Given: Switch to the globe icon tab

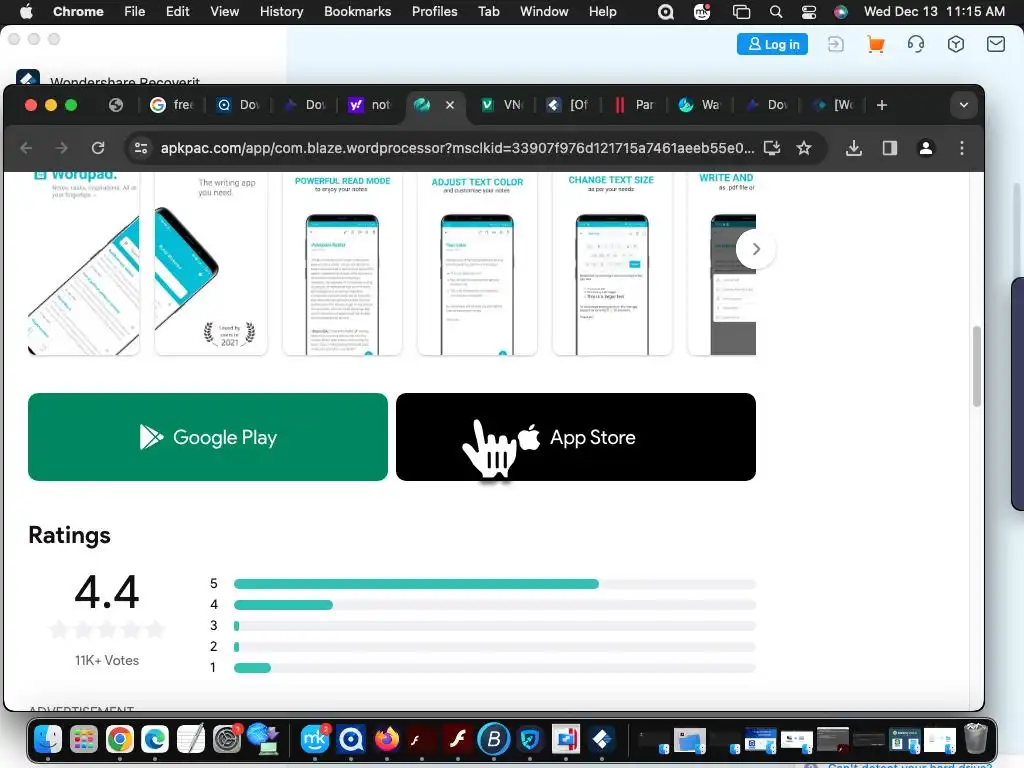Looking at the screenshot, I should (116, 105).
